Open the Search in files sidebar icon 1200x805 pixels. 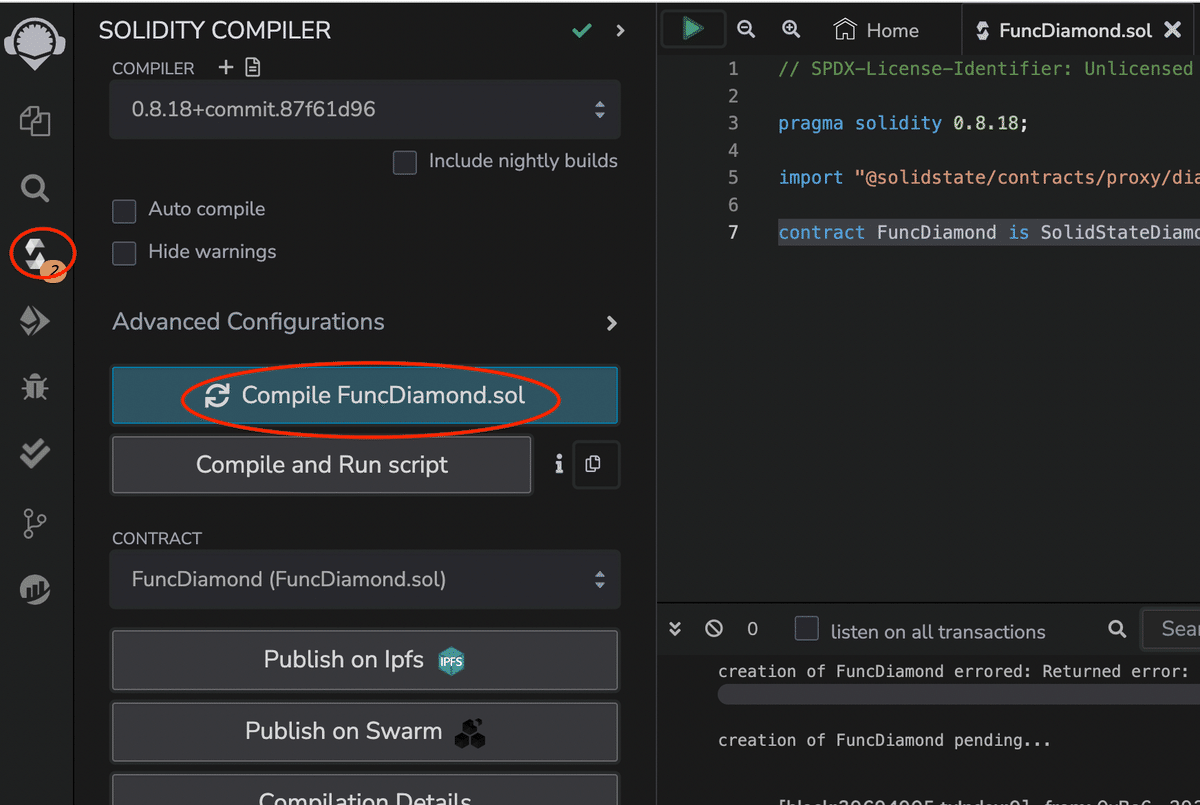35,188
